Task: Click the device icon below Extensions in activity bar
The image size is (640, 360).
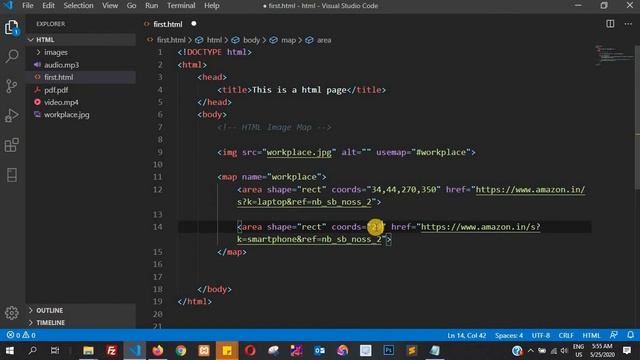Action: (12, 175)
